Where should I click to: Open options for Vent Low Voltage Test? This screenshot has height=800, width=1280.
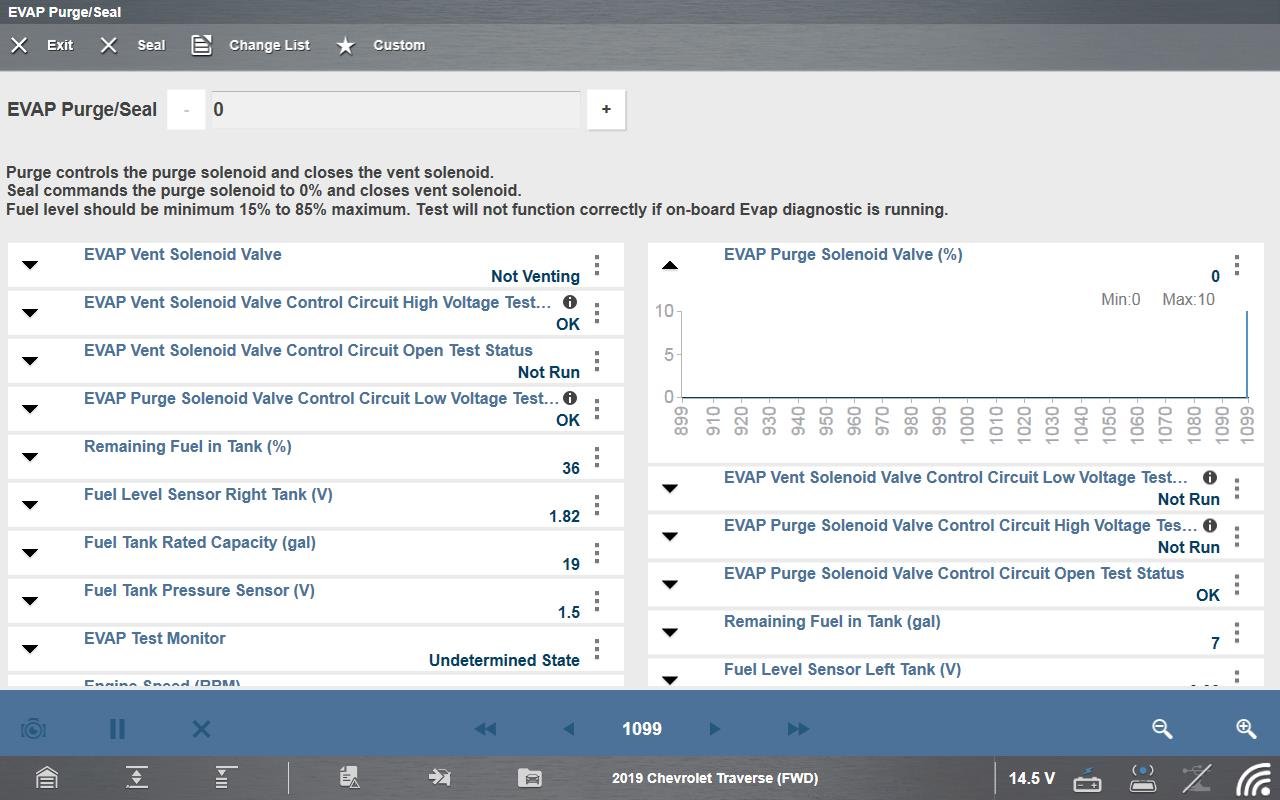pos(1237,488)
